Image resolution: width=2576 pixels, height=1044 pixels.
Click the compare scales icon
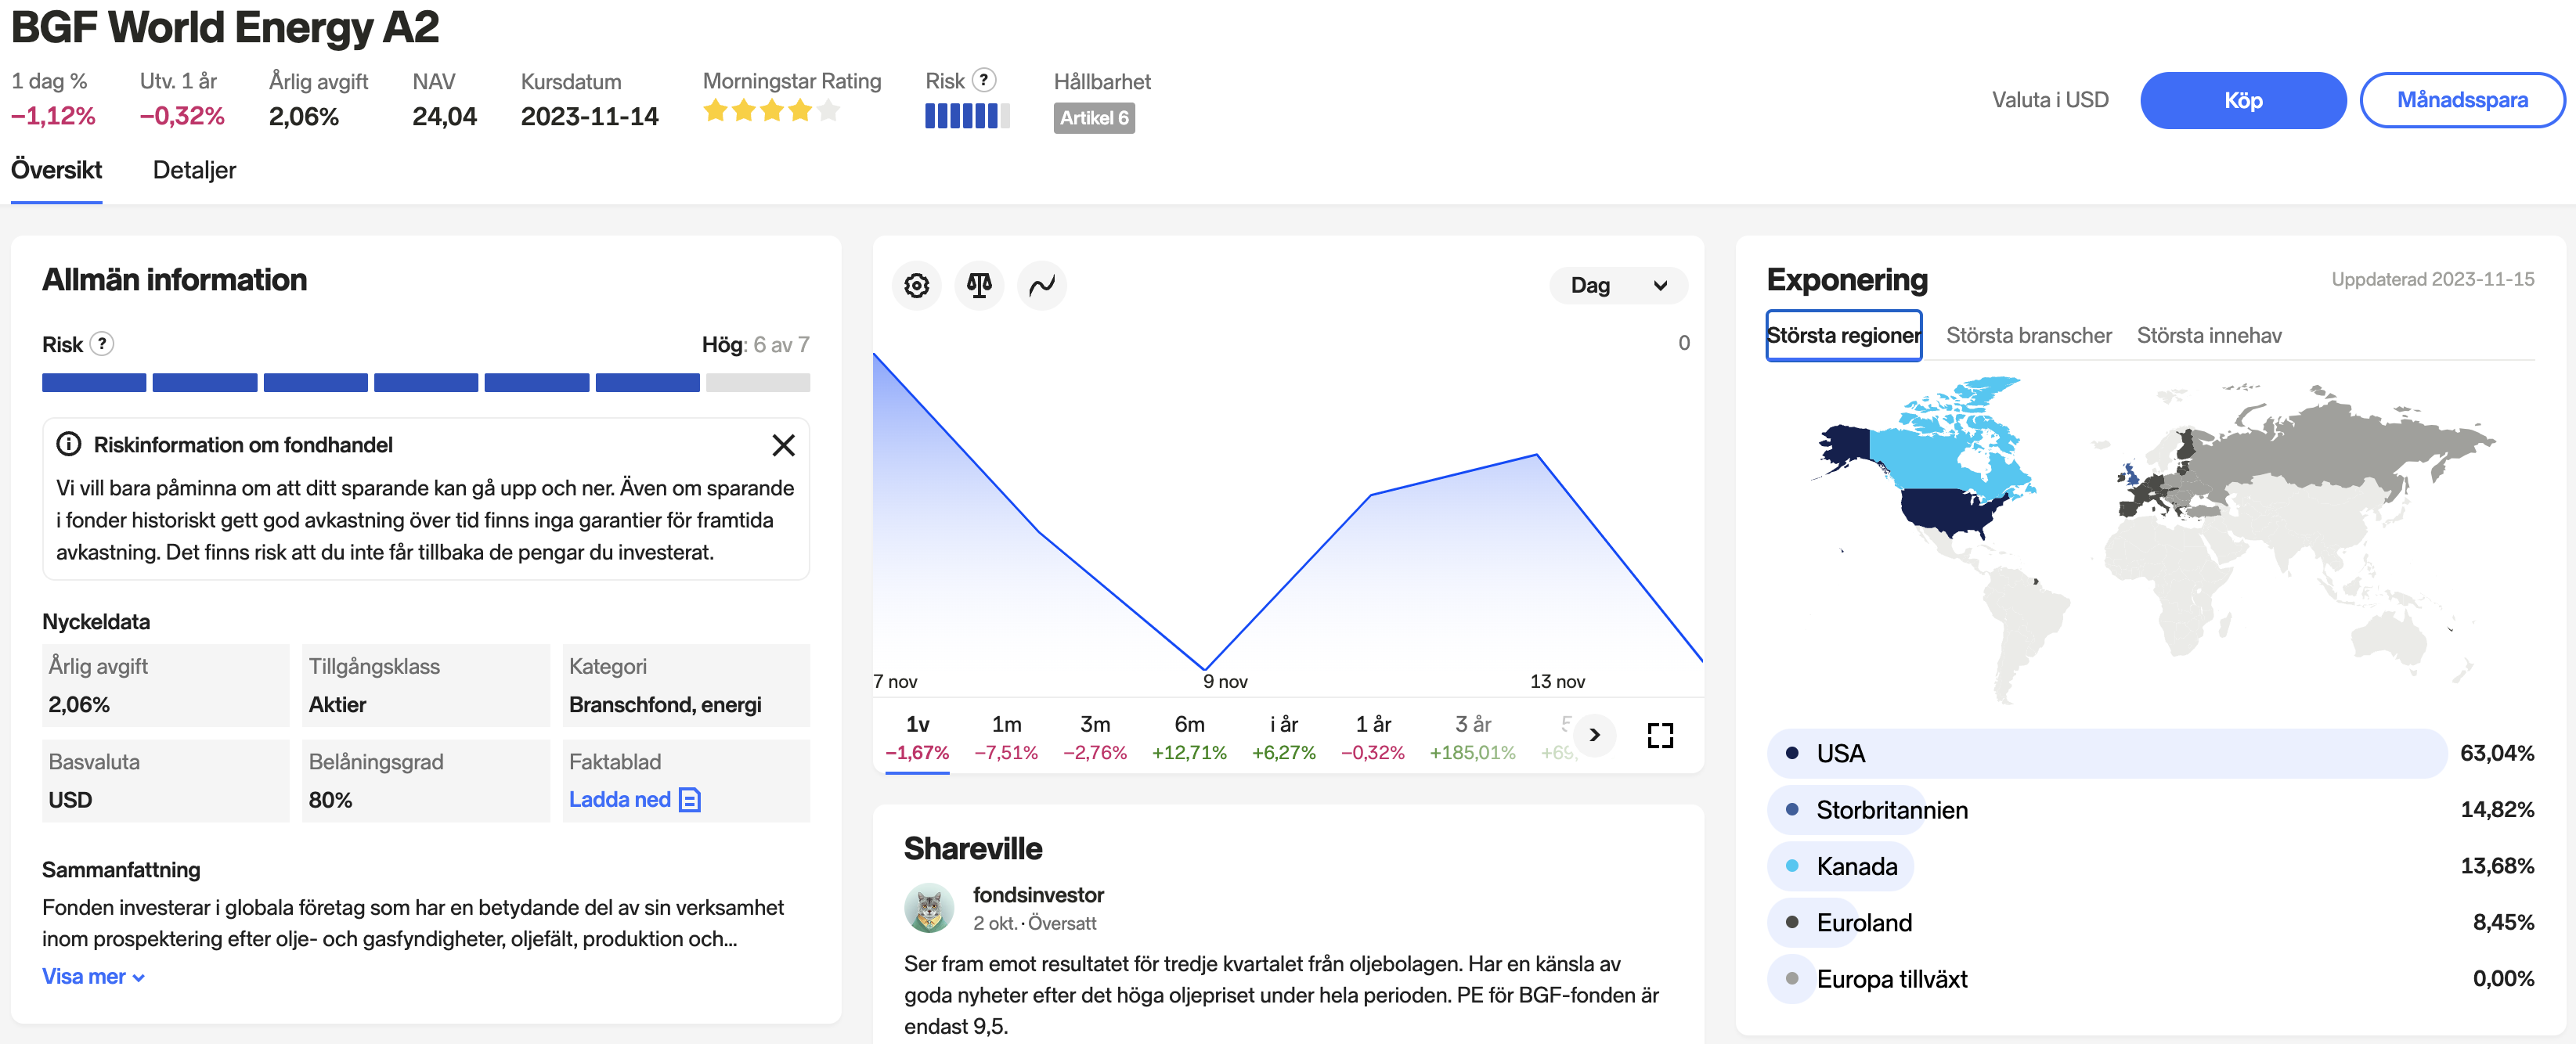(x=979, y=286)
